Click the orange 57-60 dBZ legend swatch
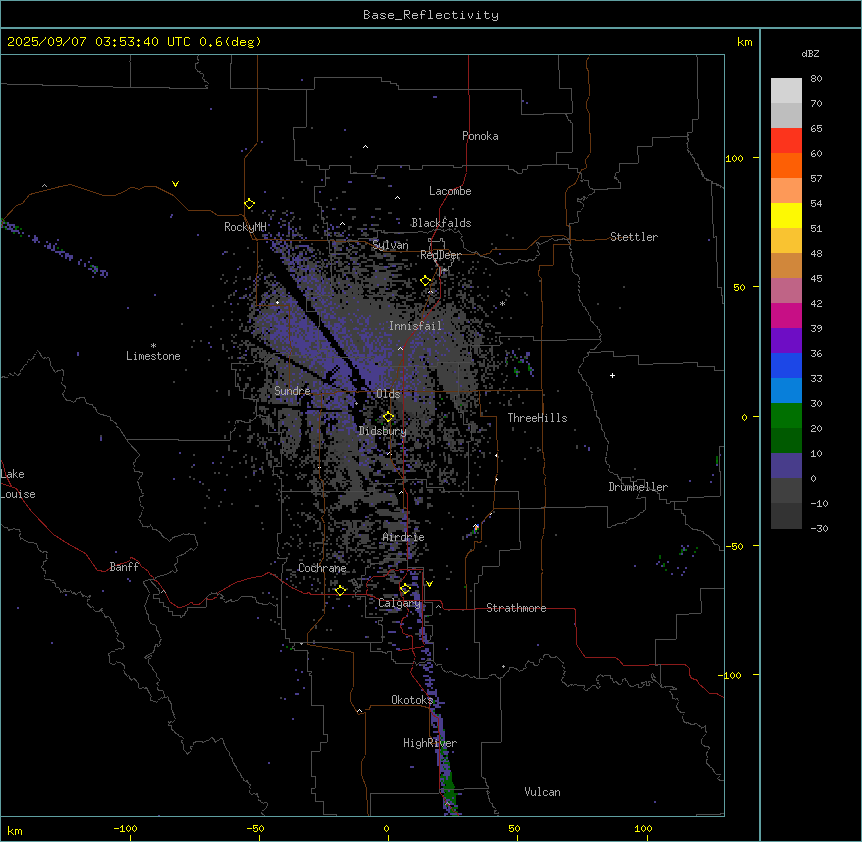 pyautogui.click(x=786, y=165)
